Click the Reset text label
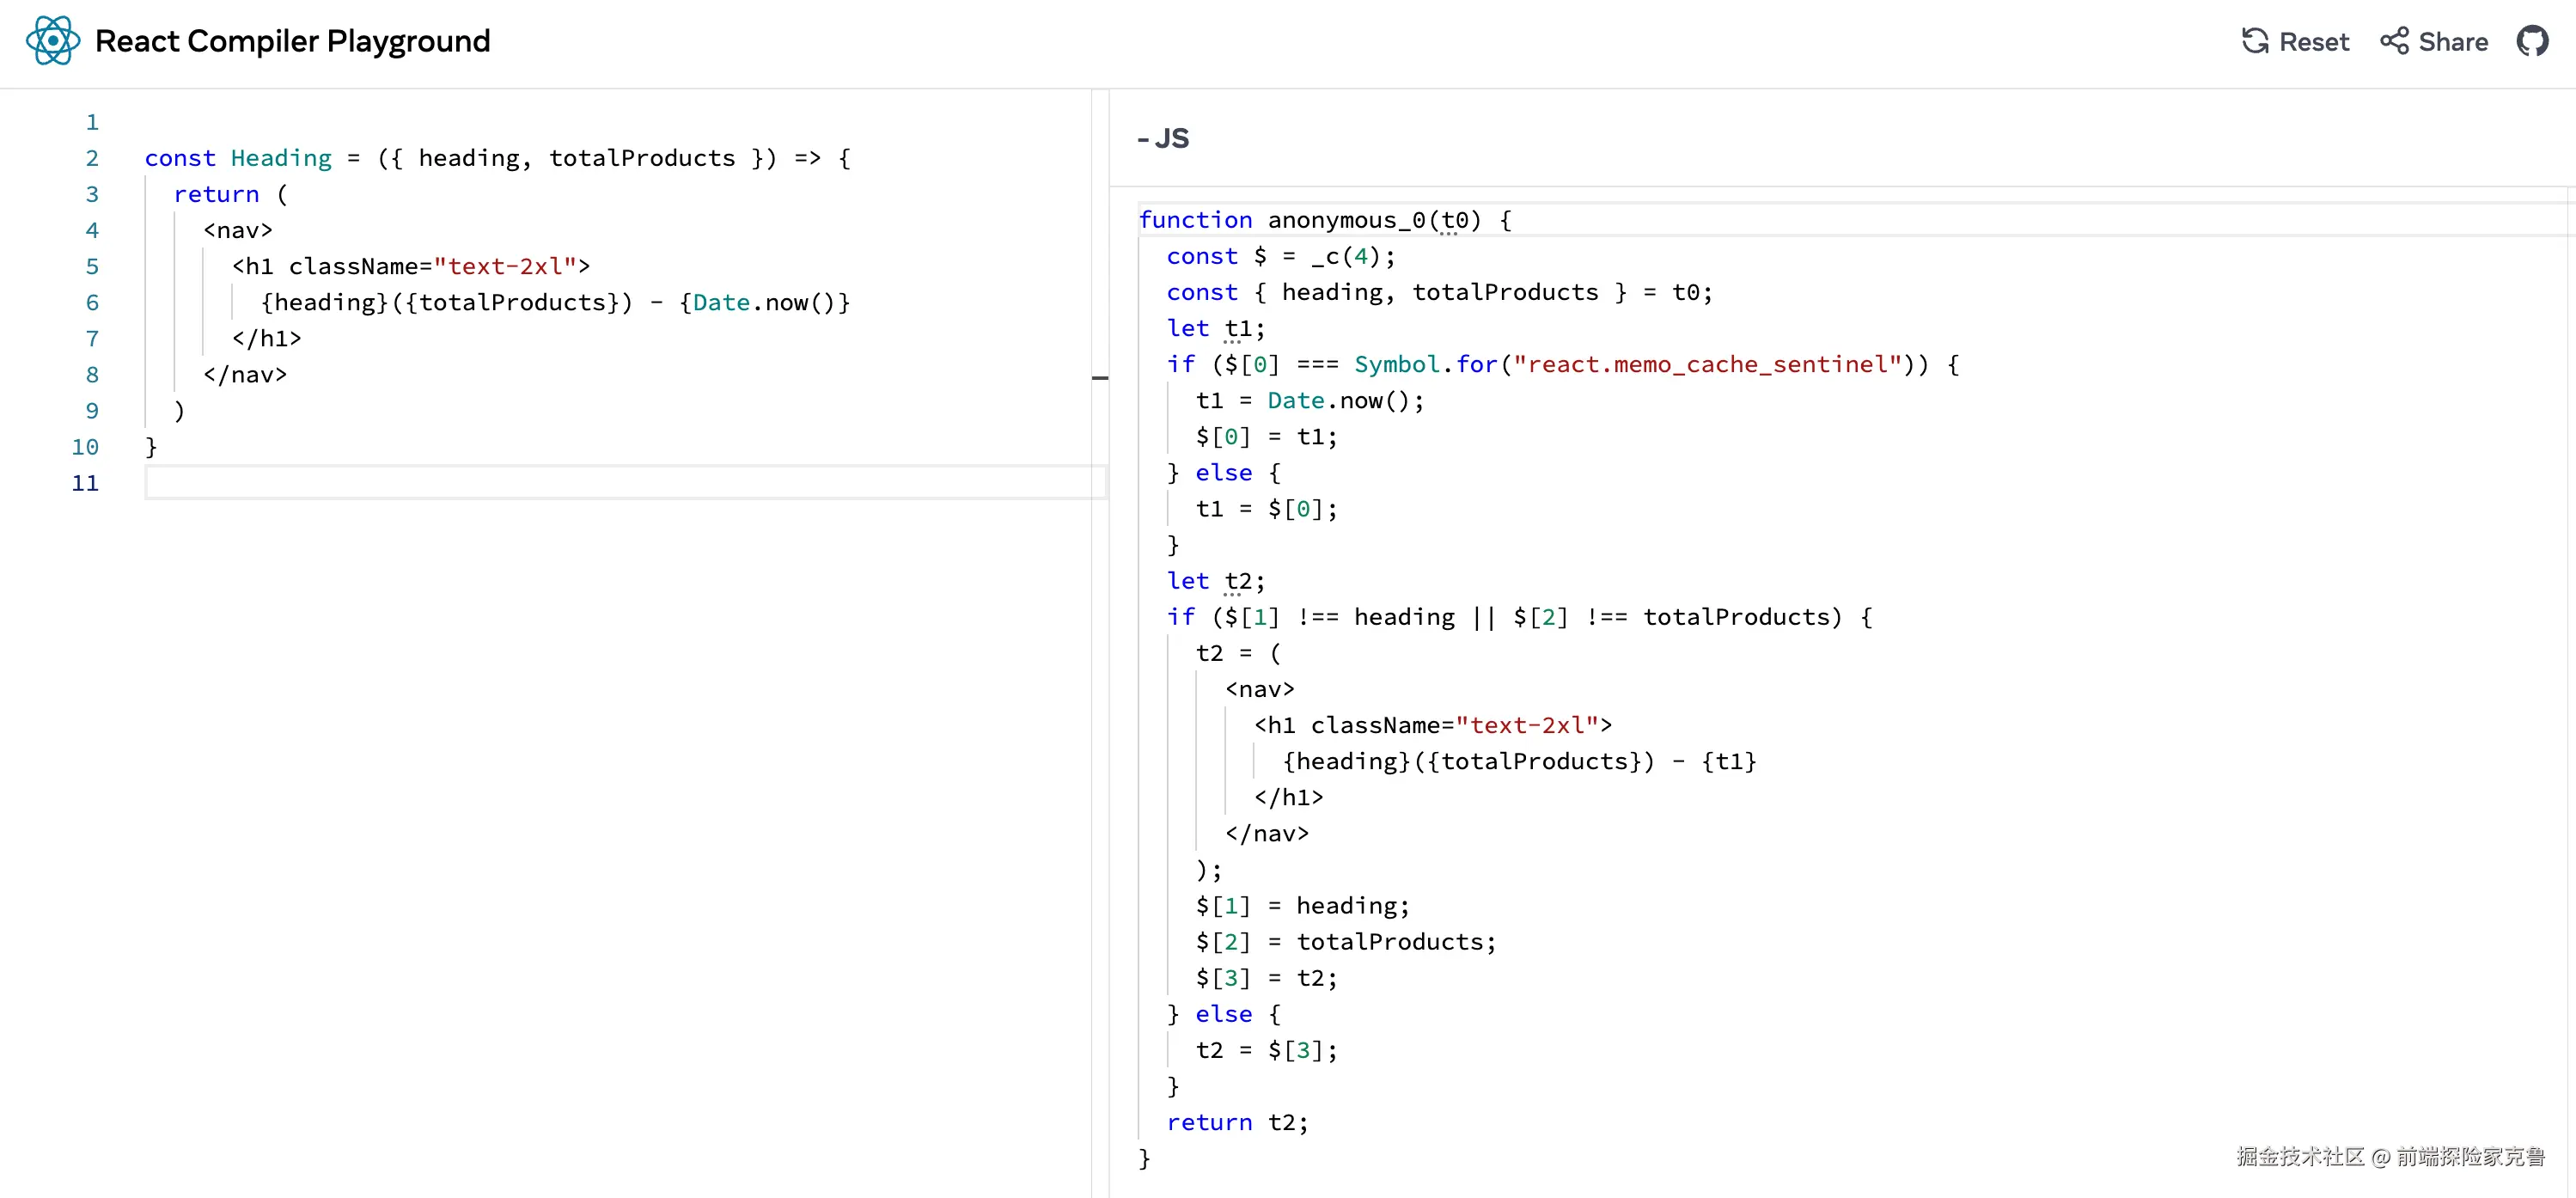 pos(2313,42)
